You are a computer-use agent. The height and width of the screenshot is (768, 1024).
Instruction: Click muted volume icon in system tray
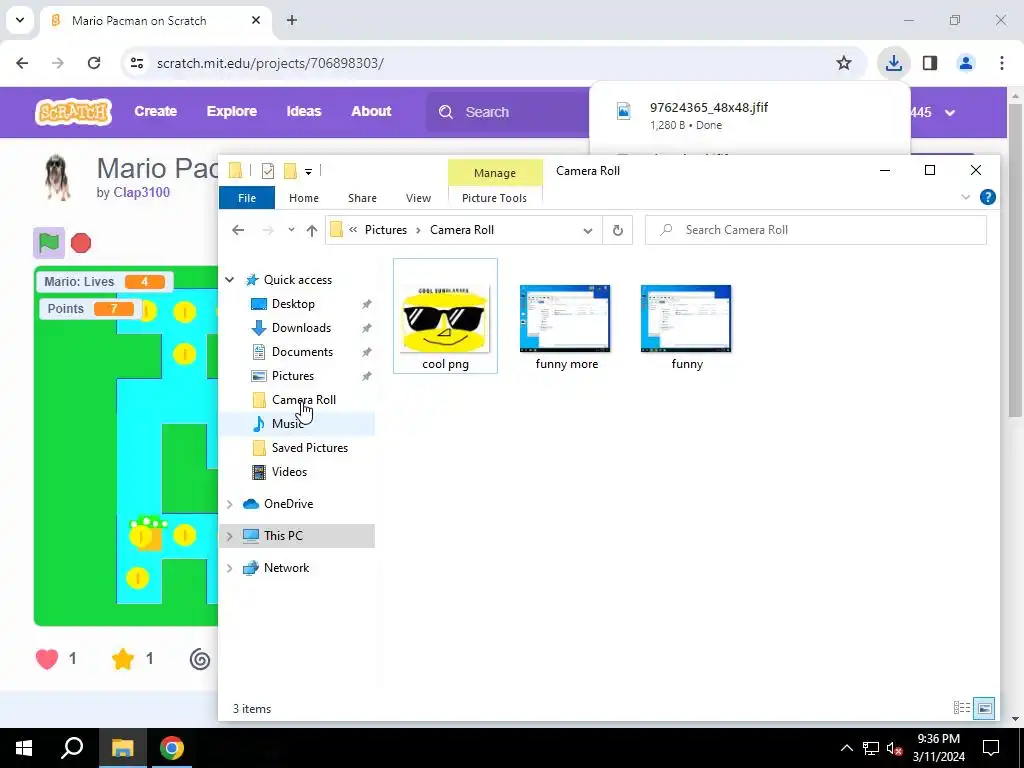click(895, 748)
